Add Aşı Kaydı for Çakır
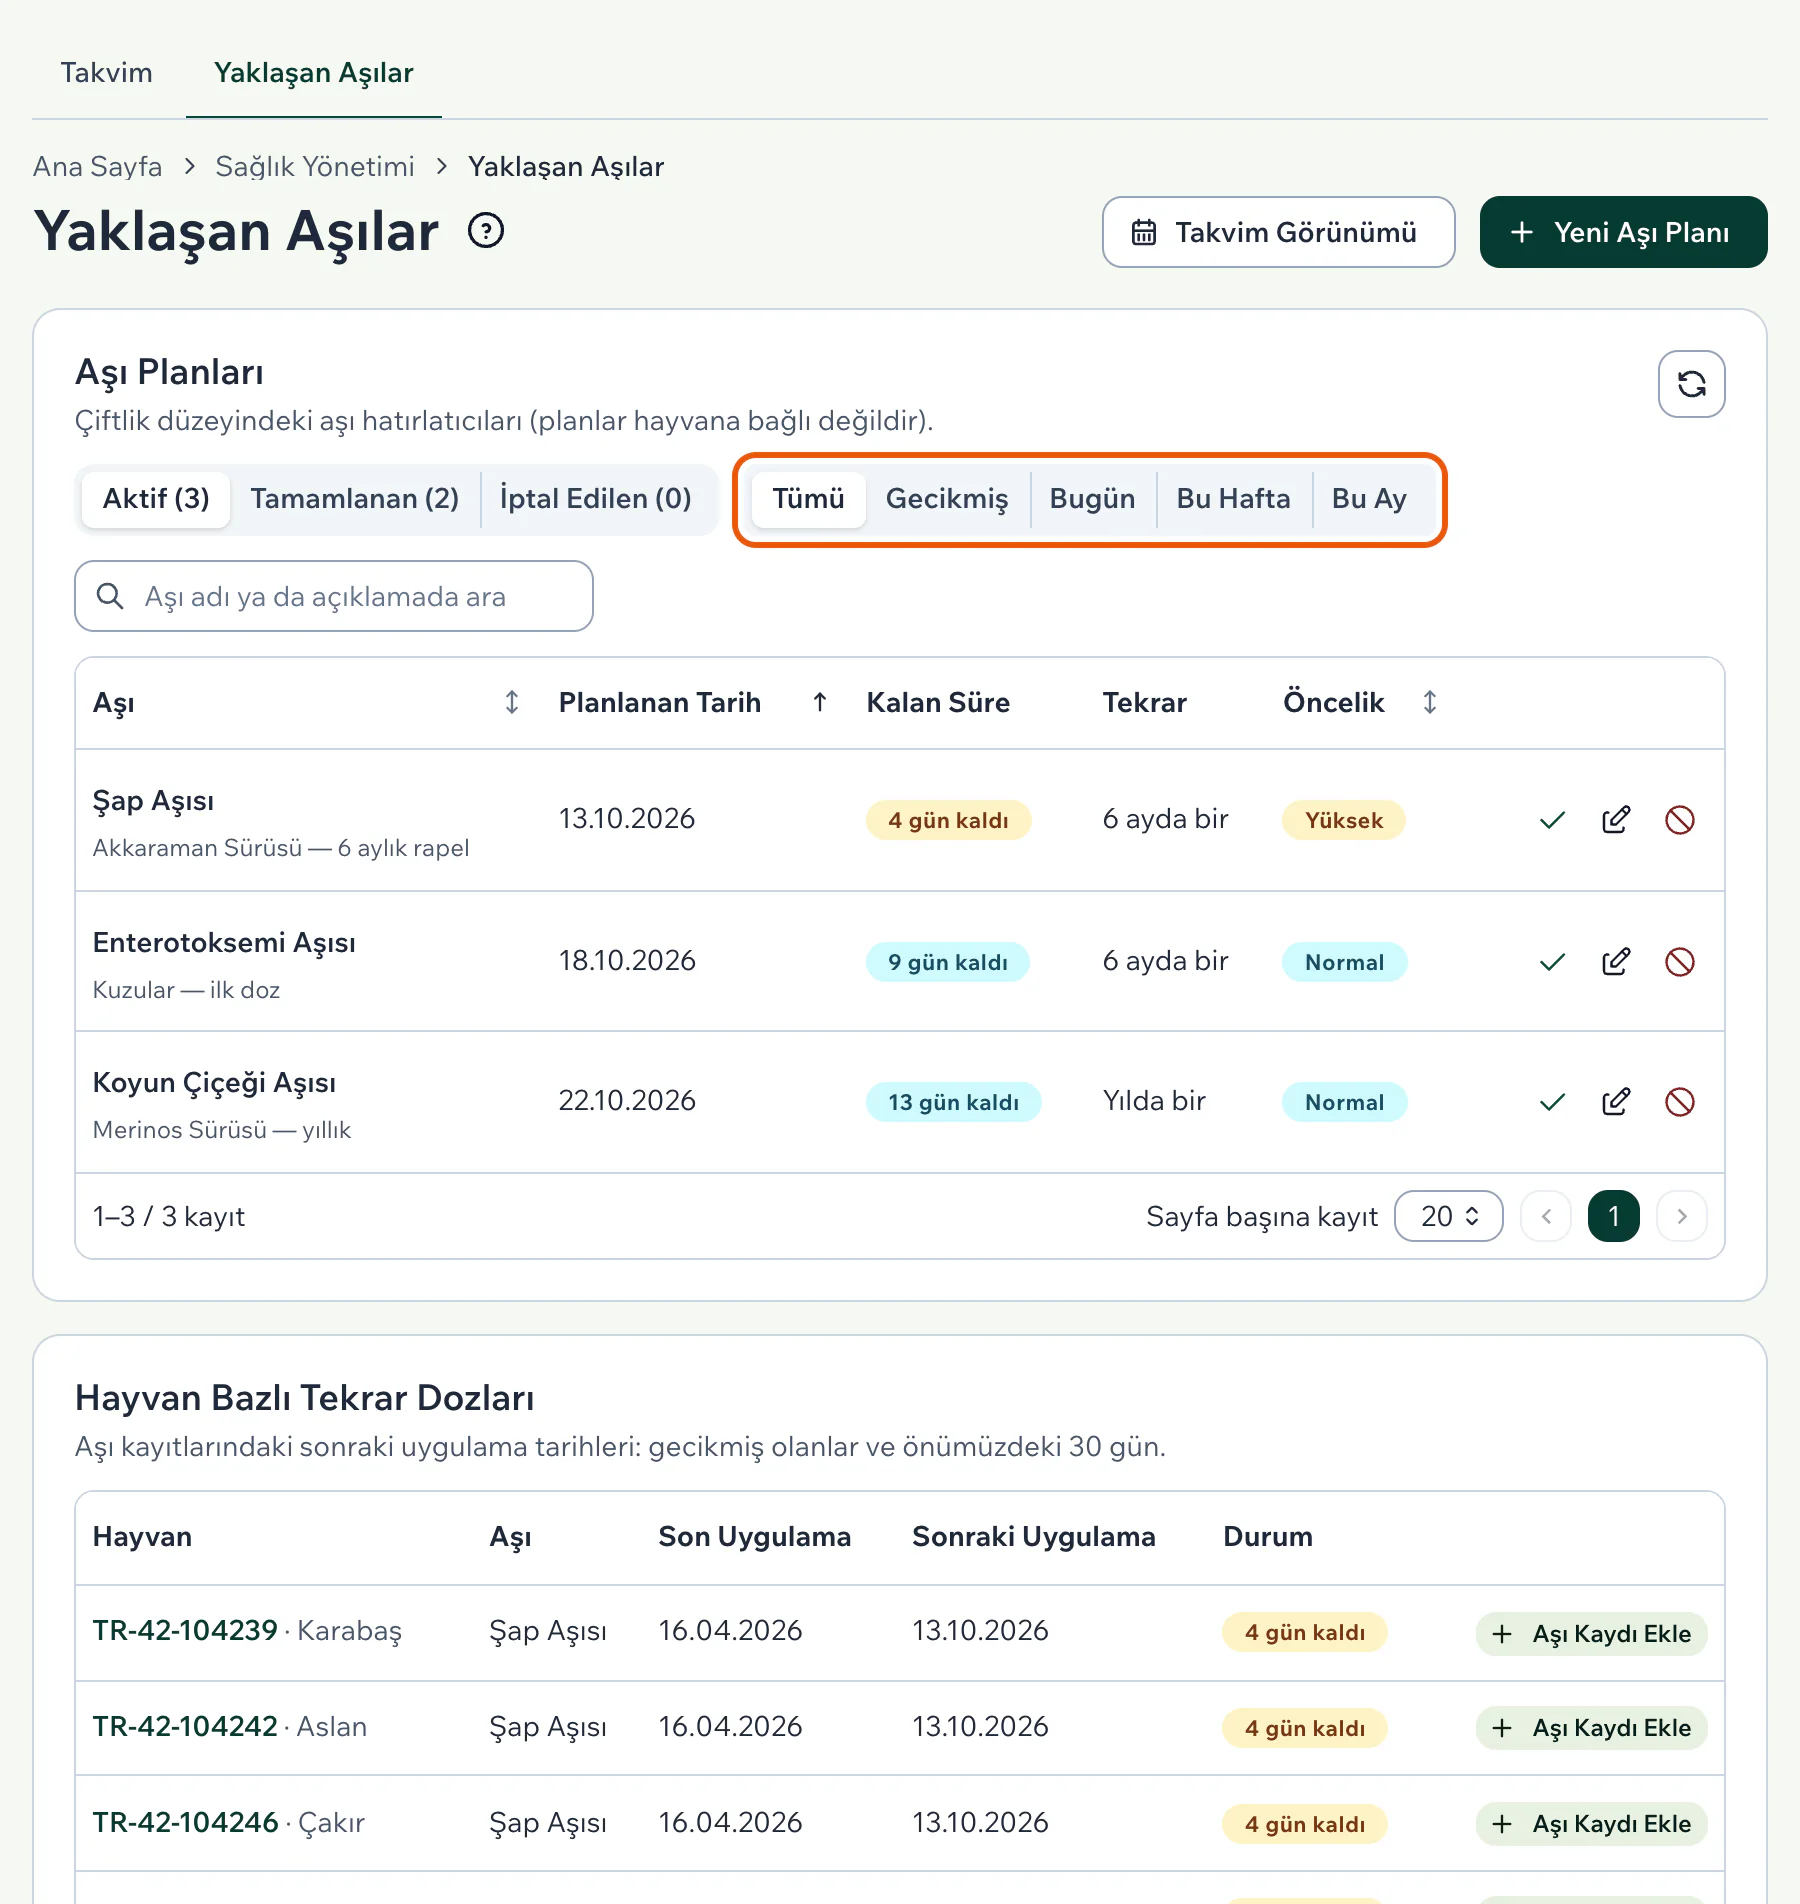Viewport: 1800px width, 1904px height. [1591, 1824]
